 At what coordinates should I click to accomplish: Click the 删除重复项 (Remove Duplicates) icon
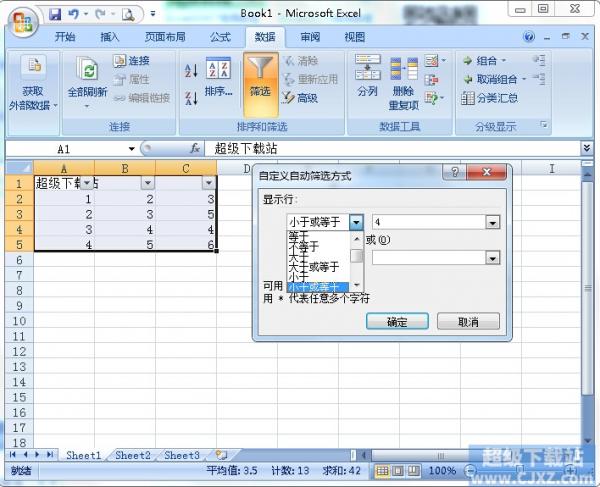point(403,80)
